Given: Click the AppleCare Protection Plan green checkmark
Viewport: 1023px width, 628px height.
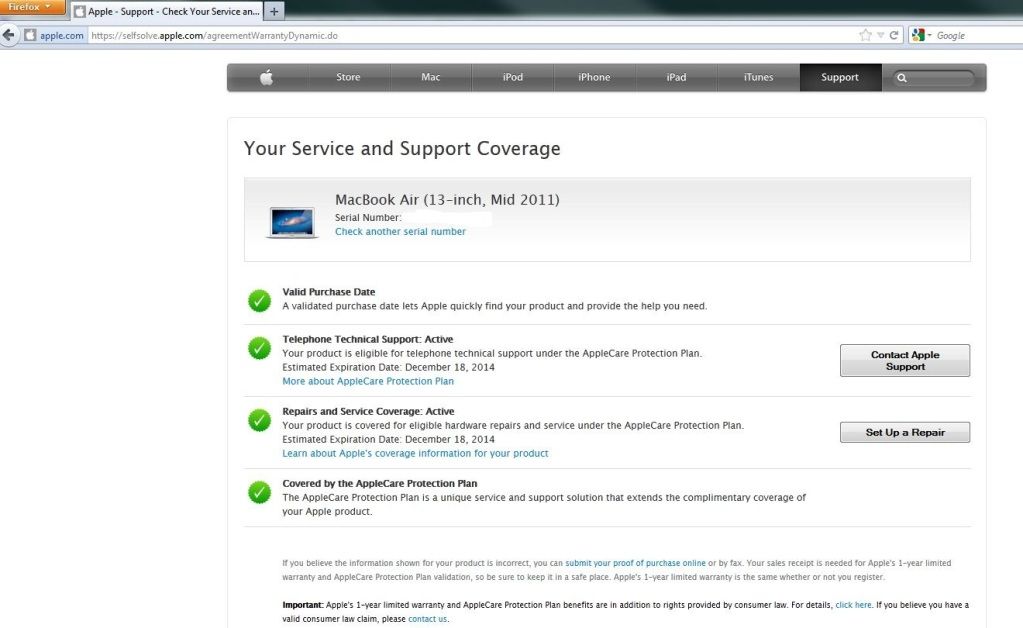Looking at the screenshot, I should (x=260, y=492).
